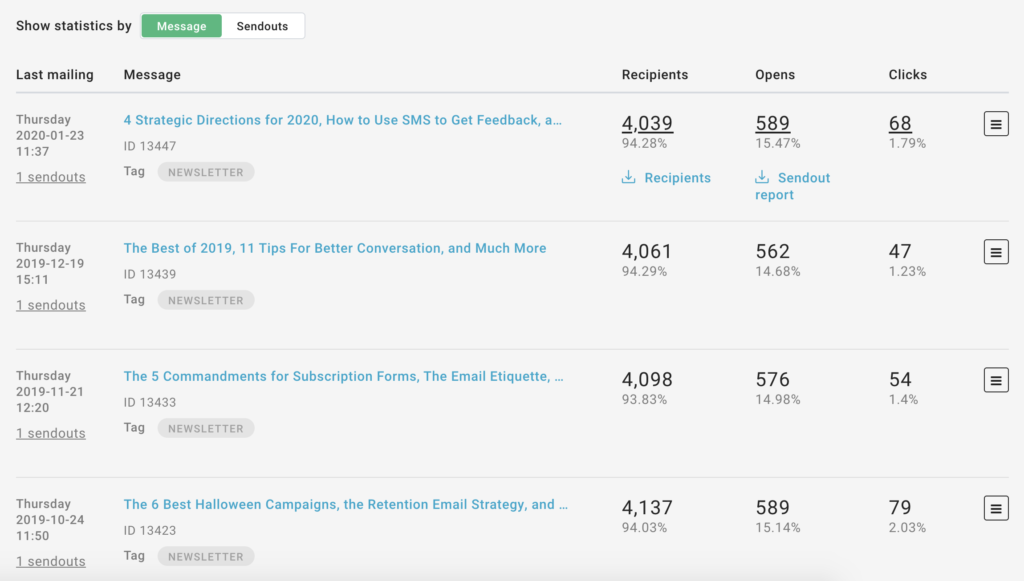Click the 4,039 recipients count

tap(647, 123)
